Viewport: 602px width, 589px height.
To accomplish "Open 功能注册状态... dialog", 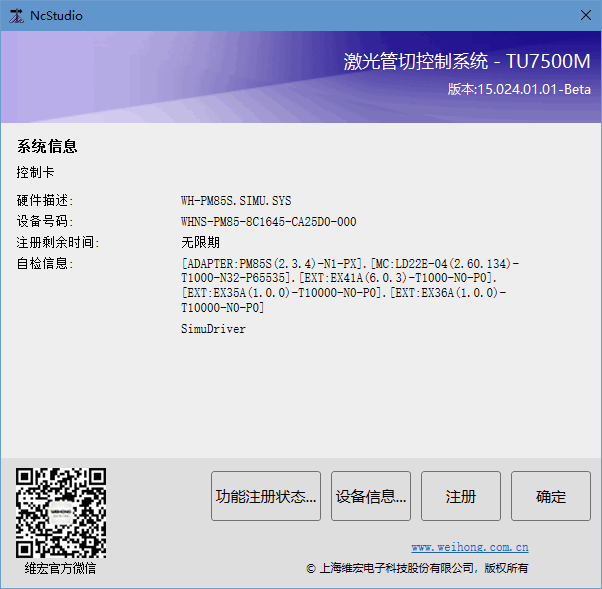I will coord(266,496).
